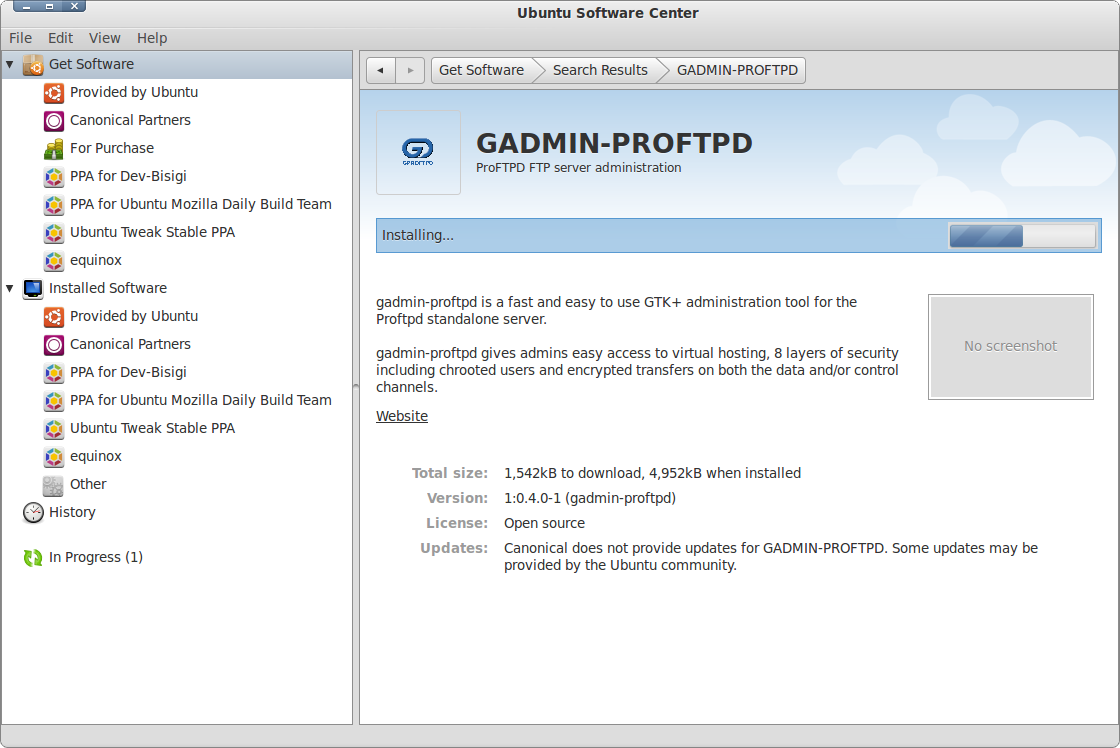Click Canonical Partners icon under Get Software
1120x748 pixels.
click(x=54, y=121)
